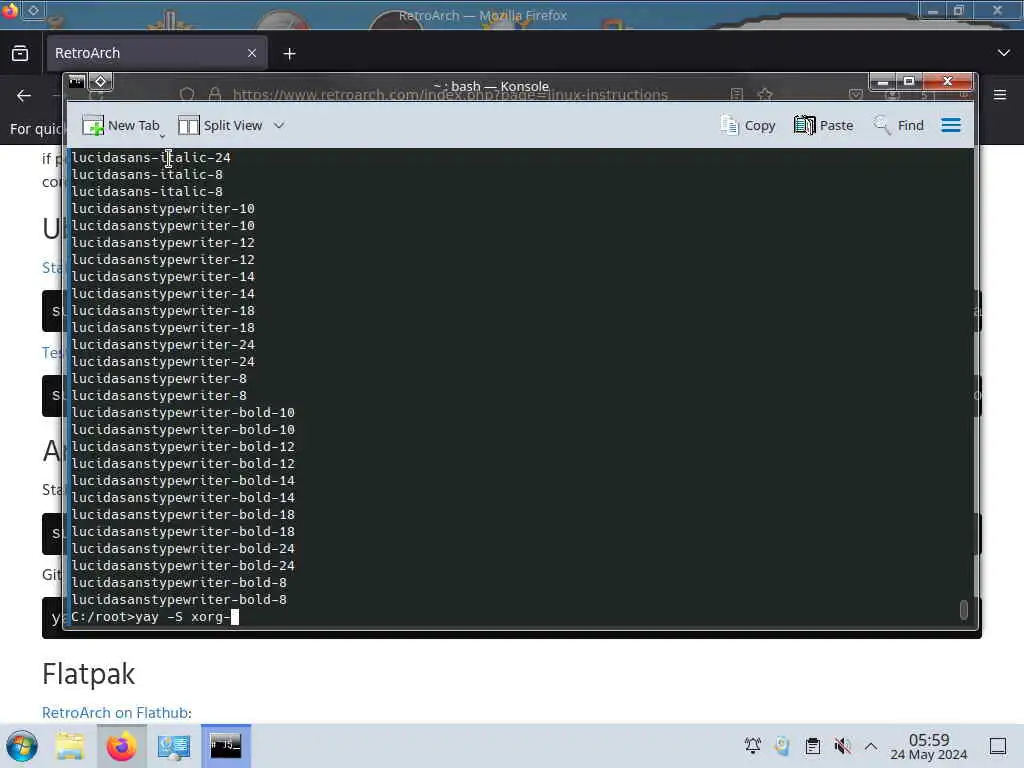This screenshot has width=1024, height=768.
Task: Open file manager from taskbar
Action: click(70, 746)
